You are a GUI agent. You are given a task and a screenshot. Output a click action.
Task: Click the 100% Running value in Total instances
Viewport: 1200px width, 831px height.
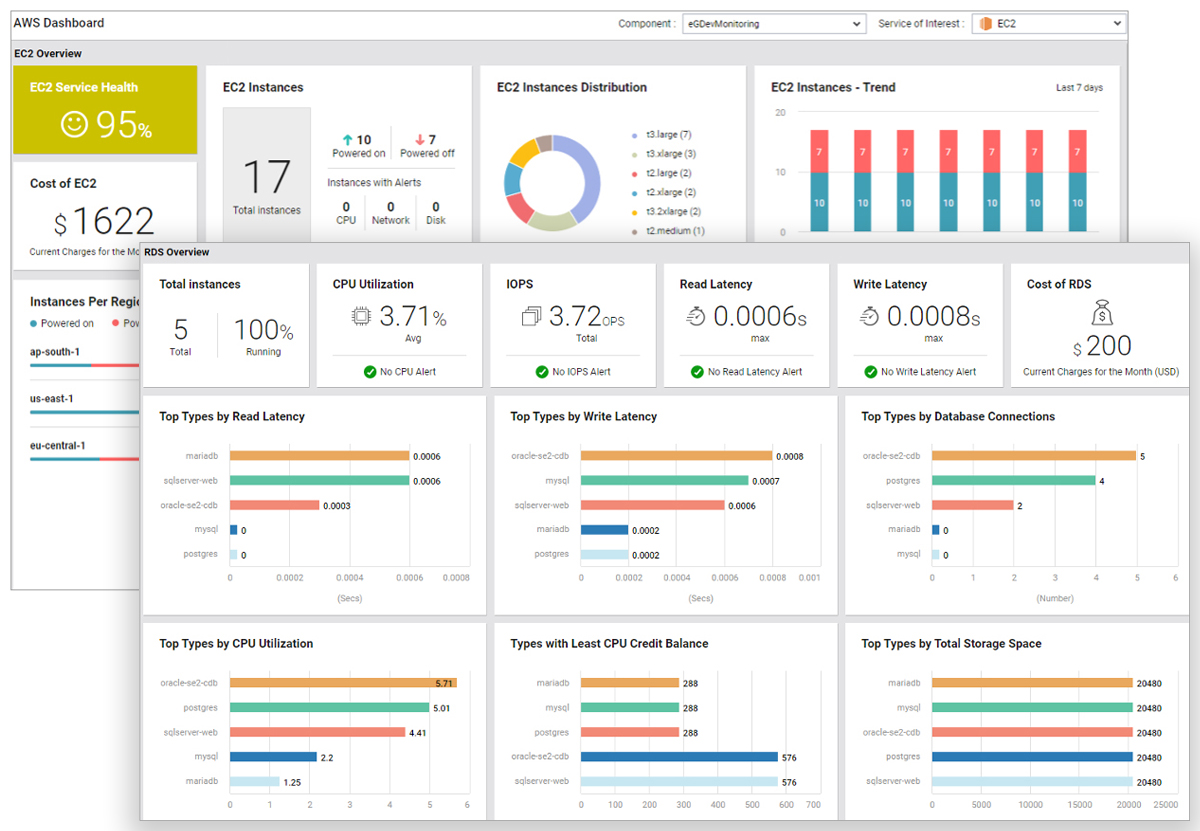pos(264,330)
